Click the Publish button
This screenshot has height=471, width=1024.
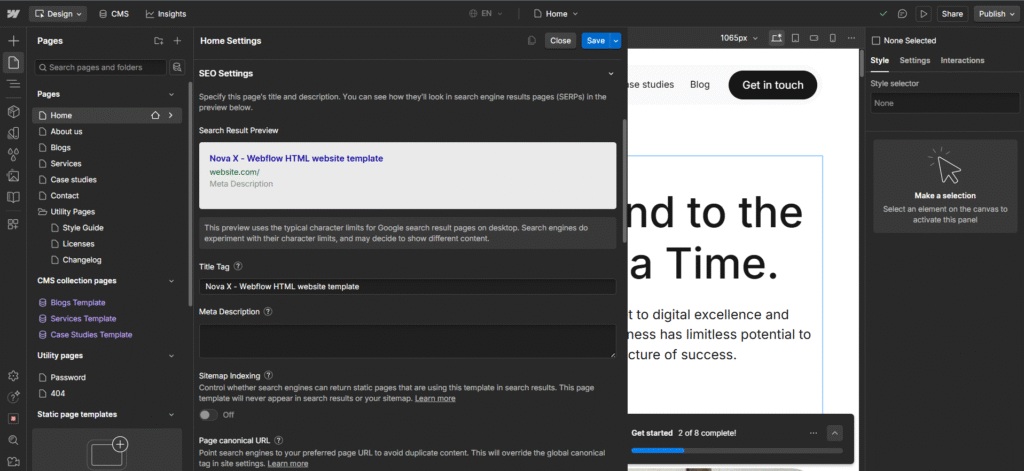(x=997, y=14)
